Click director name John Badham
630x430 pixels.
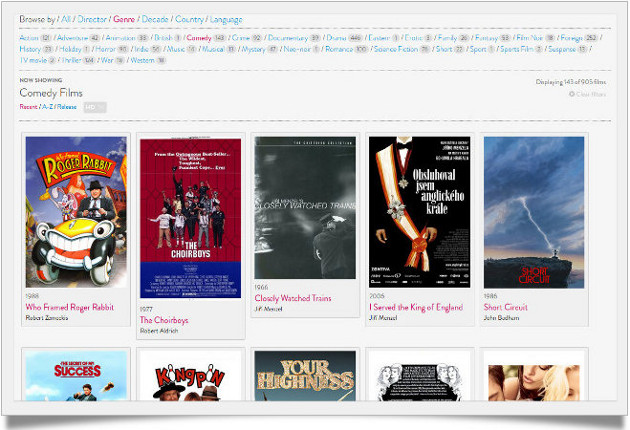click(x=501, y=318)
